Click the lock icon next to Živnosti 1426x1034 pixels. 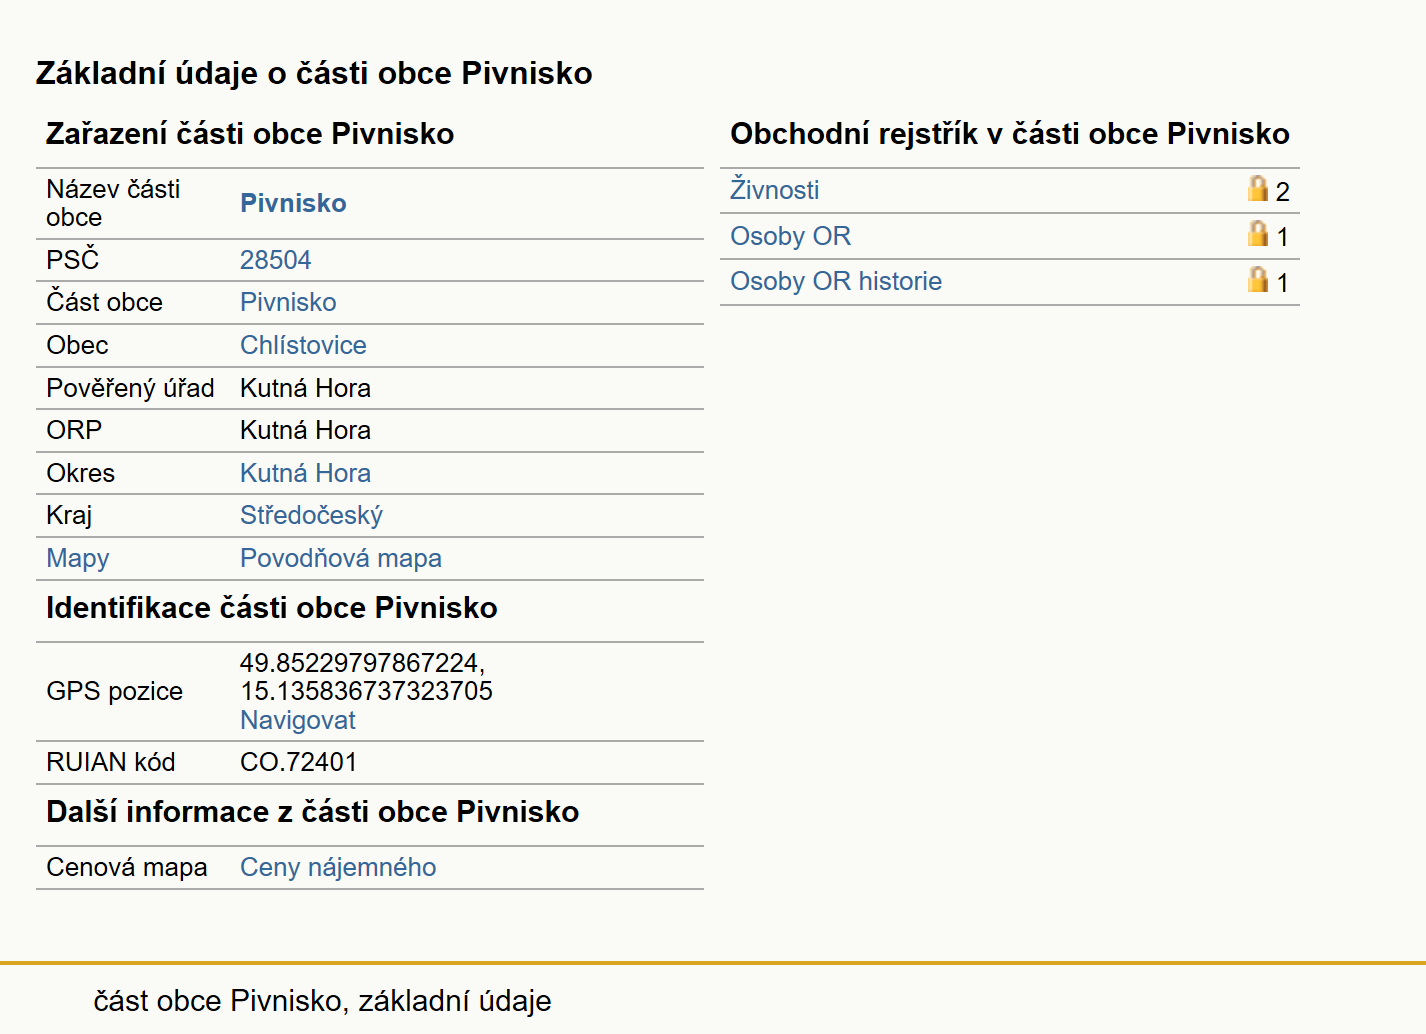tap(1257, 188)
